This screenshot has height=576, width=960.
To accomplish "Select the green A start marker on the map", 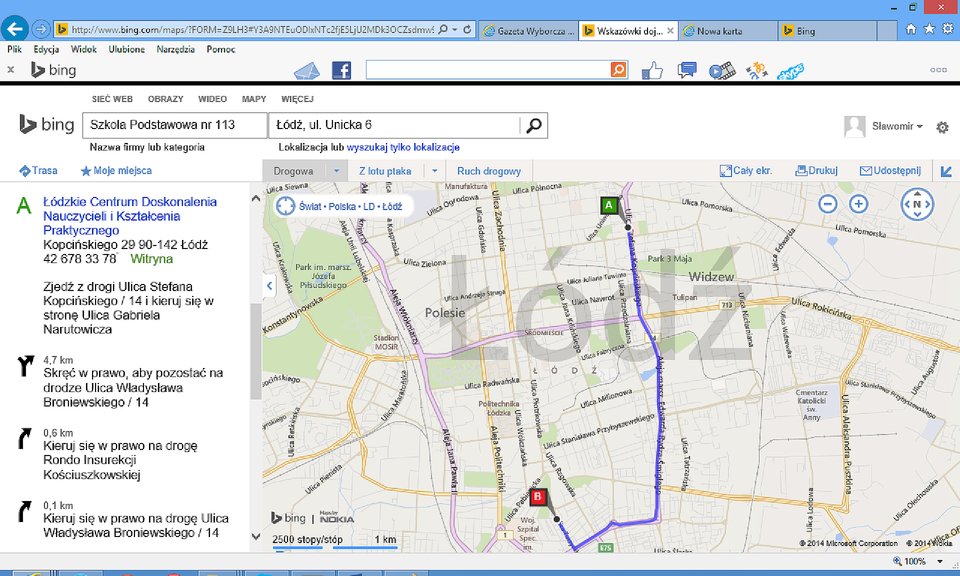I will click(609, 205).
